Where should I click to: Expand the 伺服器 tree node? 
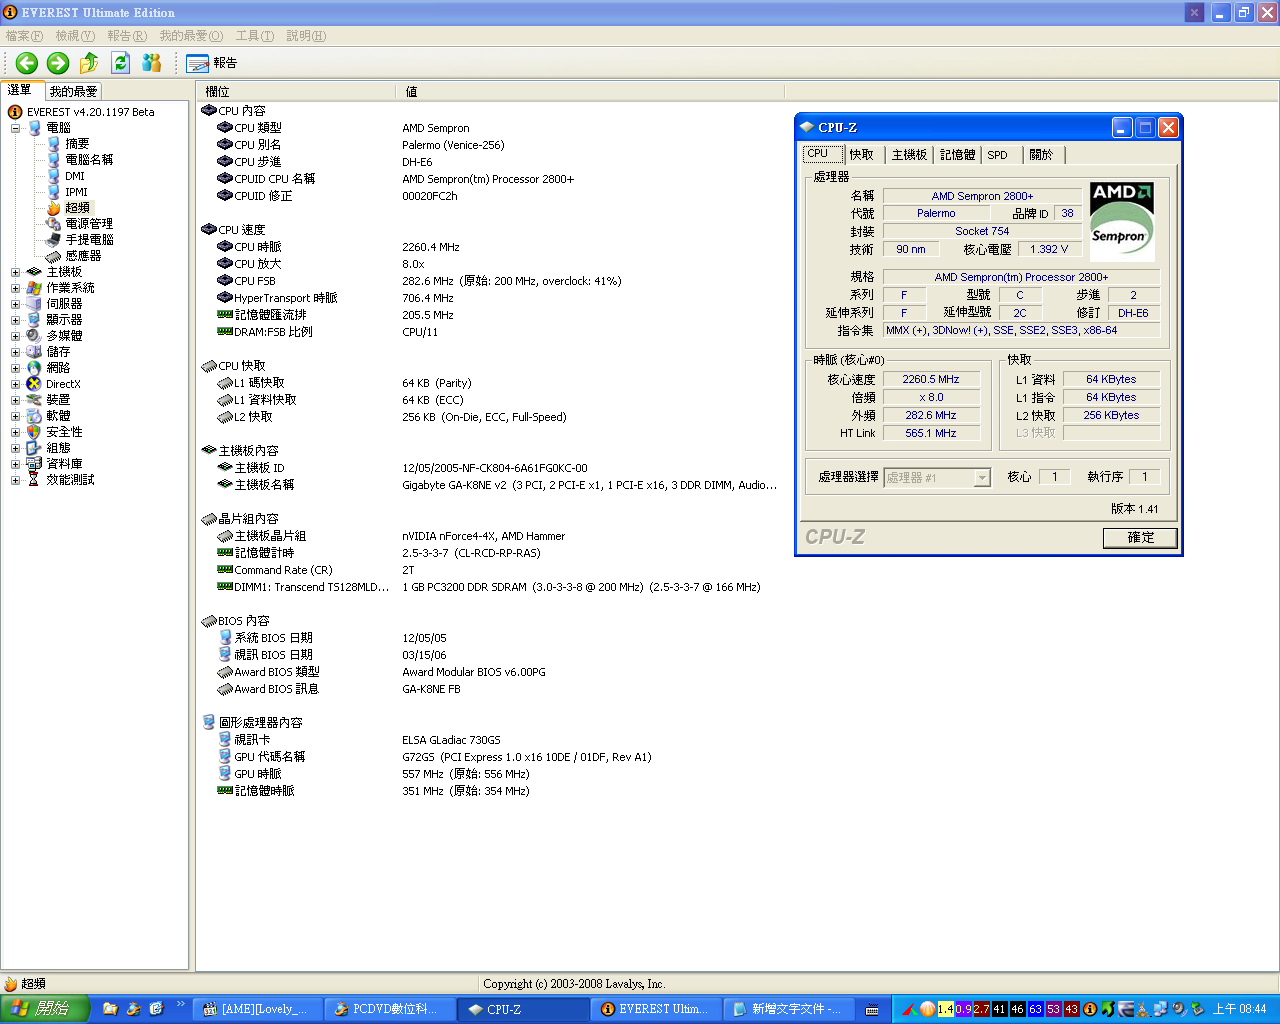15,304
